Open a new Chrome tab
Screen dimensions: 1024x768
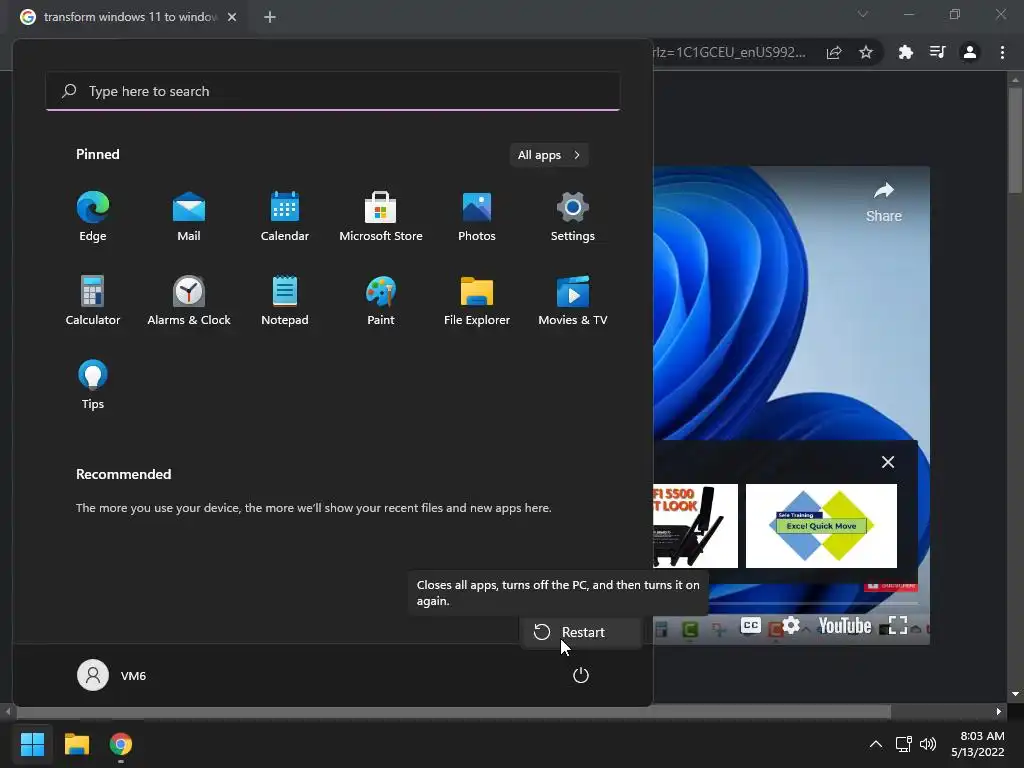(270, 17)
